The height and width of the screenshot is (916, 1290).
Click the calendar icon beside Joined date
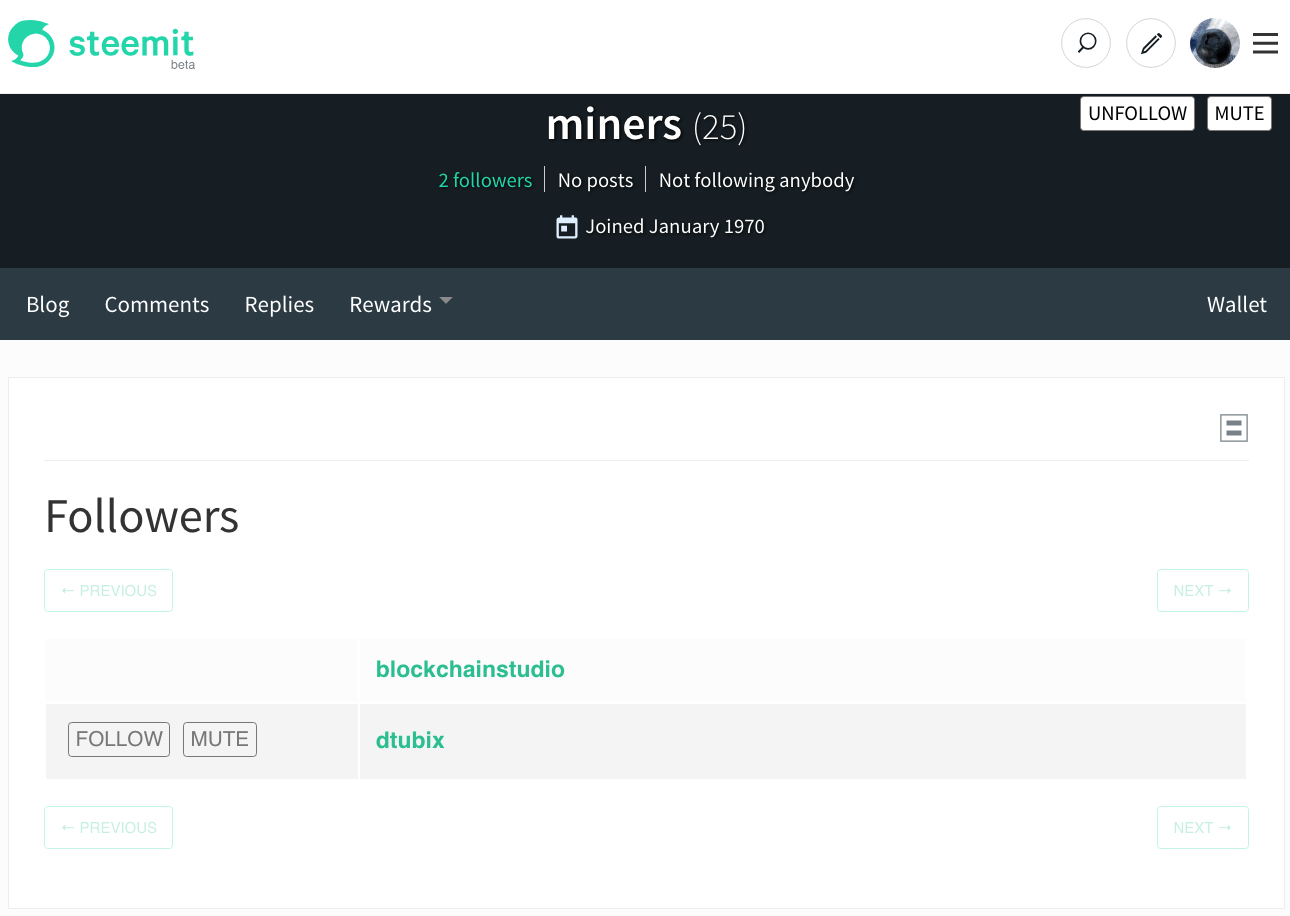567,227
